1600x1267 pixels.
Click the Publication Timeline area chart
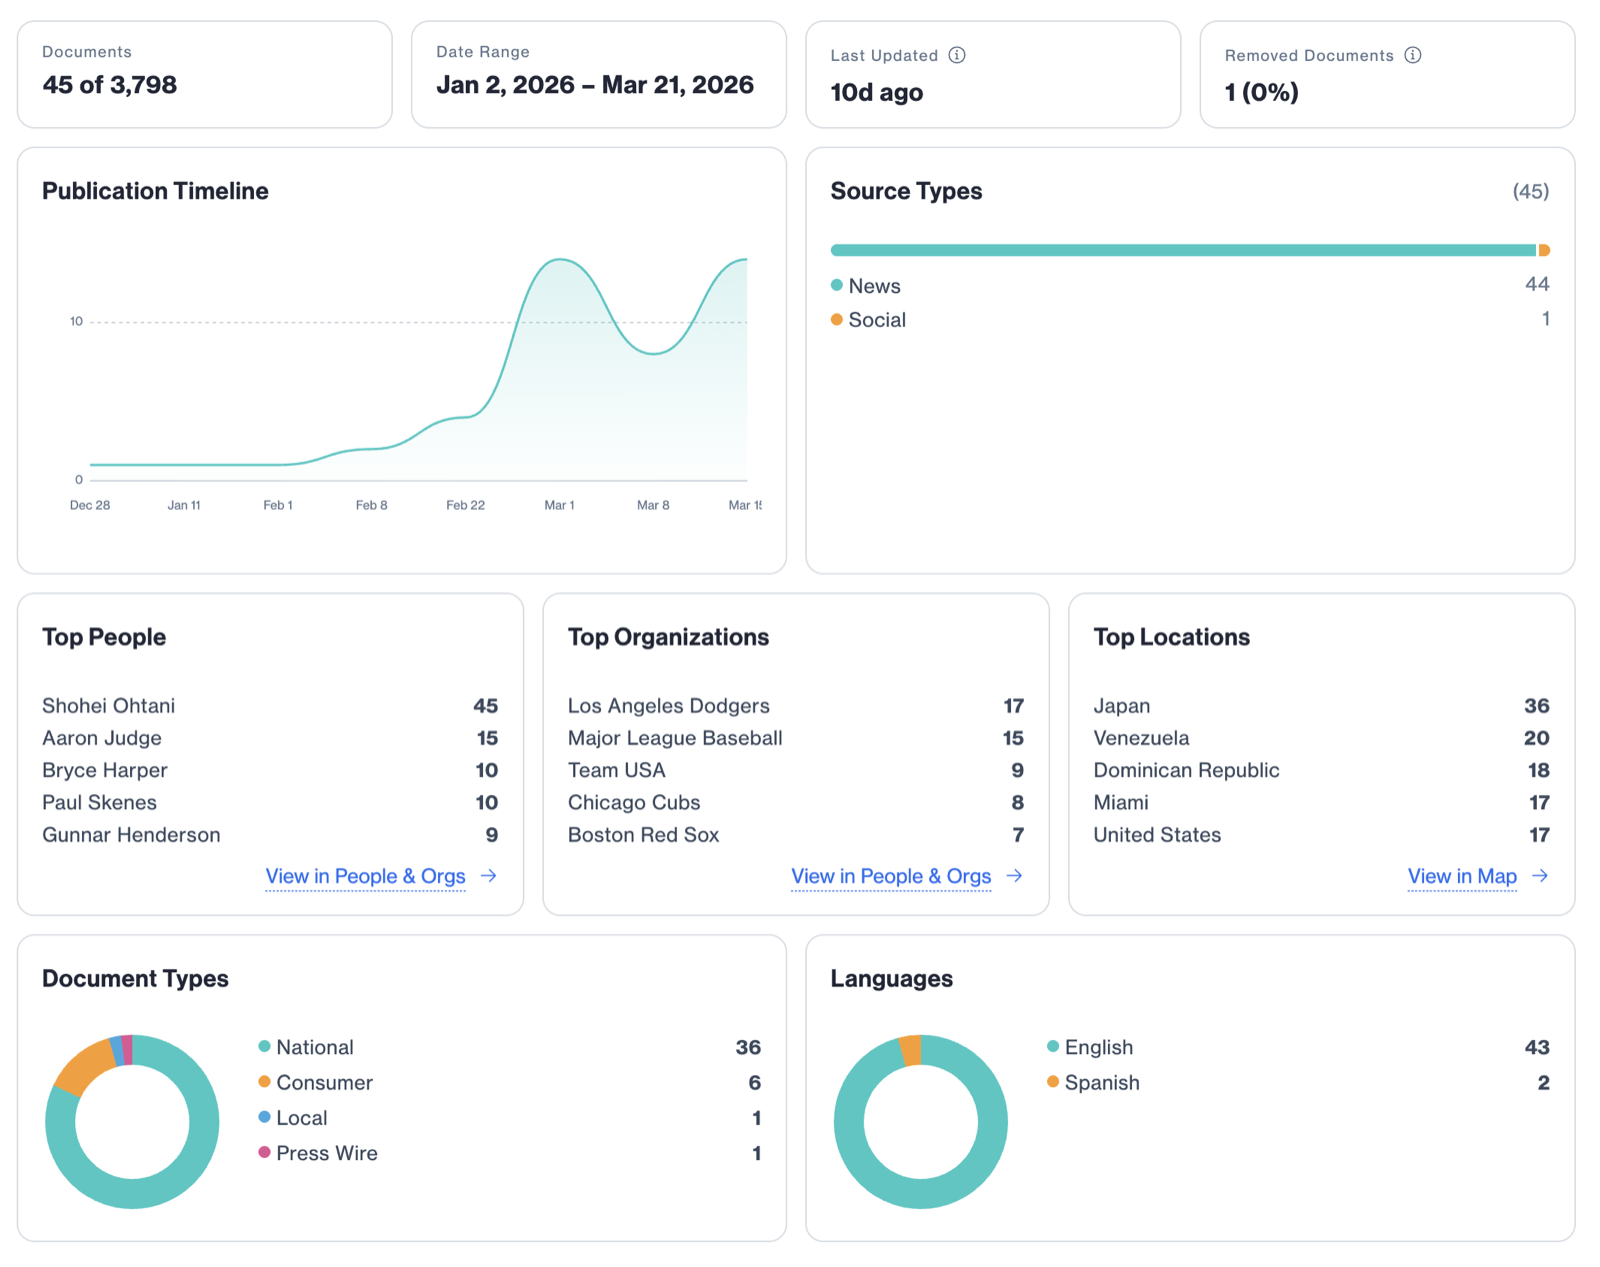click(x=418, y=370)
